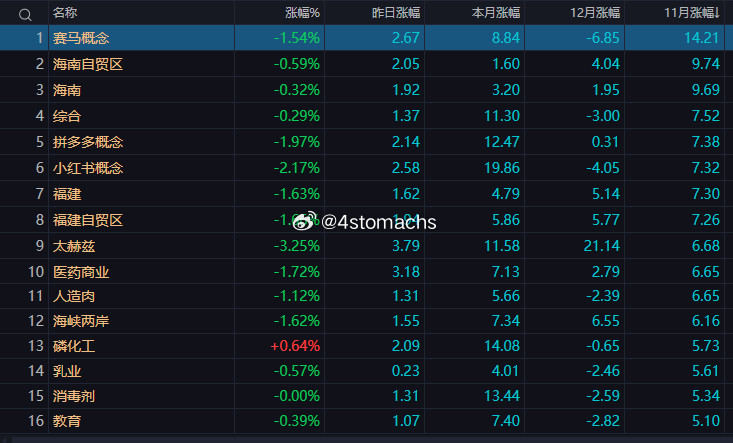Screen dimensions: 733x443
Task: Select 综合 sector row
Action: tap(67, 116)
